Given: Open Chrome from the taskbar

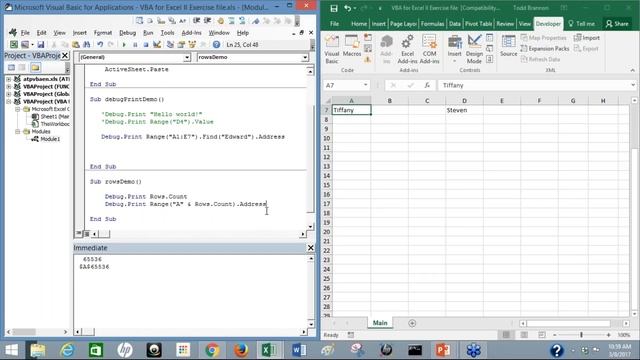Looking at the screenshot, I should click(x=212, y=350).
